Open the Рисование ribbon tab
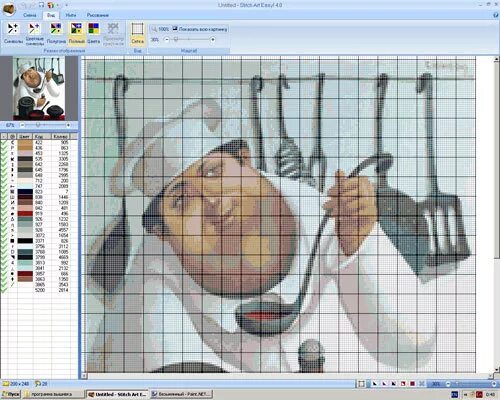 [x=98, y=15]
